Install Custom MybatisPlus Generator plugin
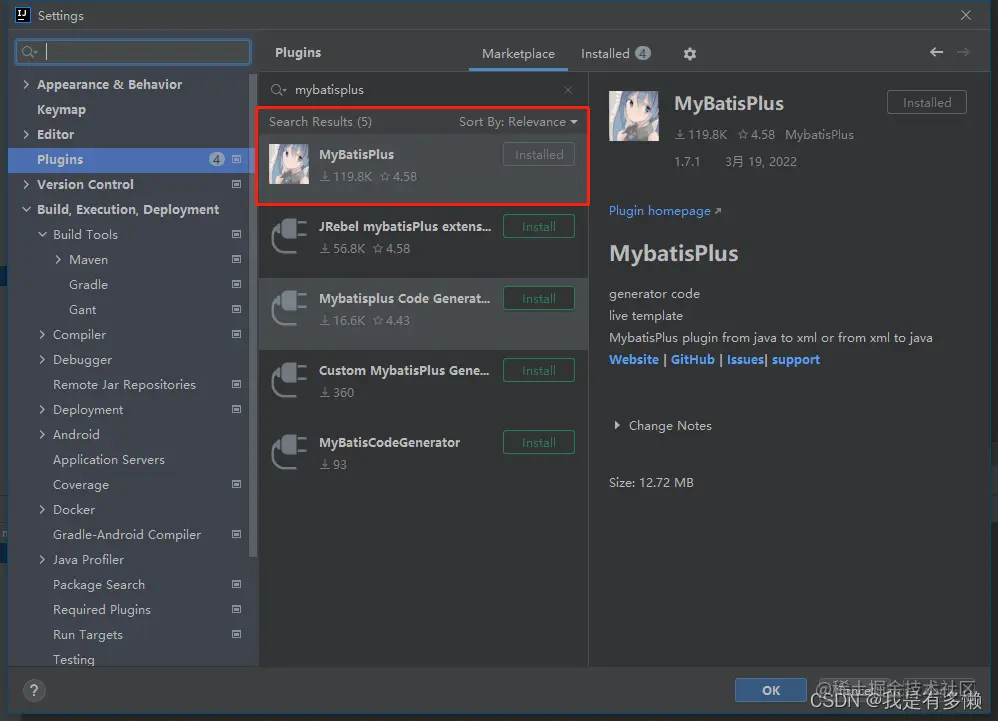Screen dimensions: 998x721 538,370
